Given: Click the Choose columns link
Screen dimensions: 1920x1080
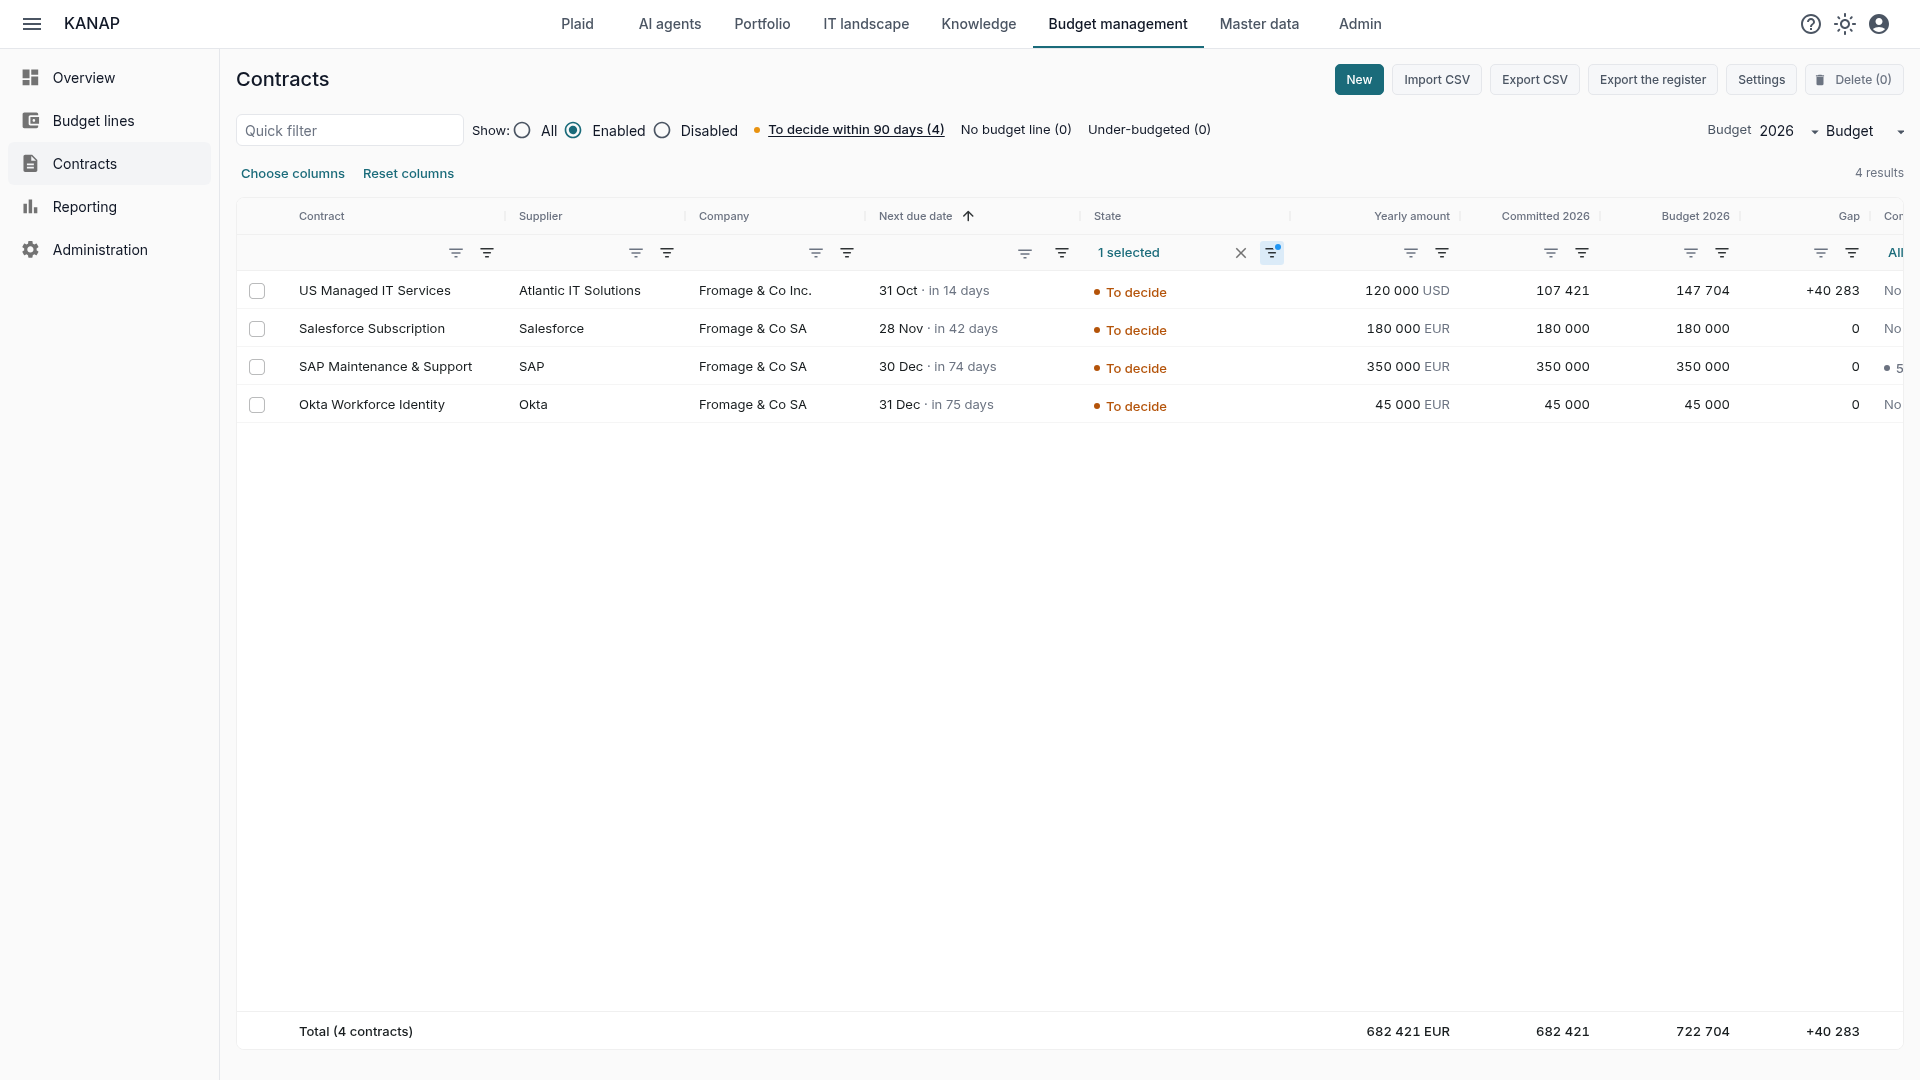Looking at the screenshot, I should 293,174.
